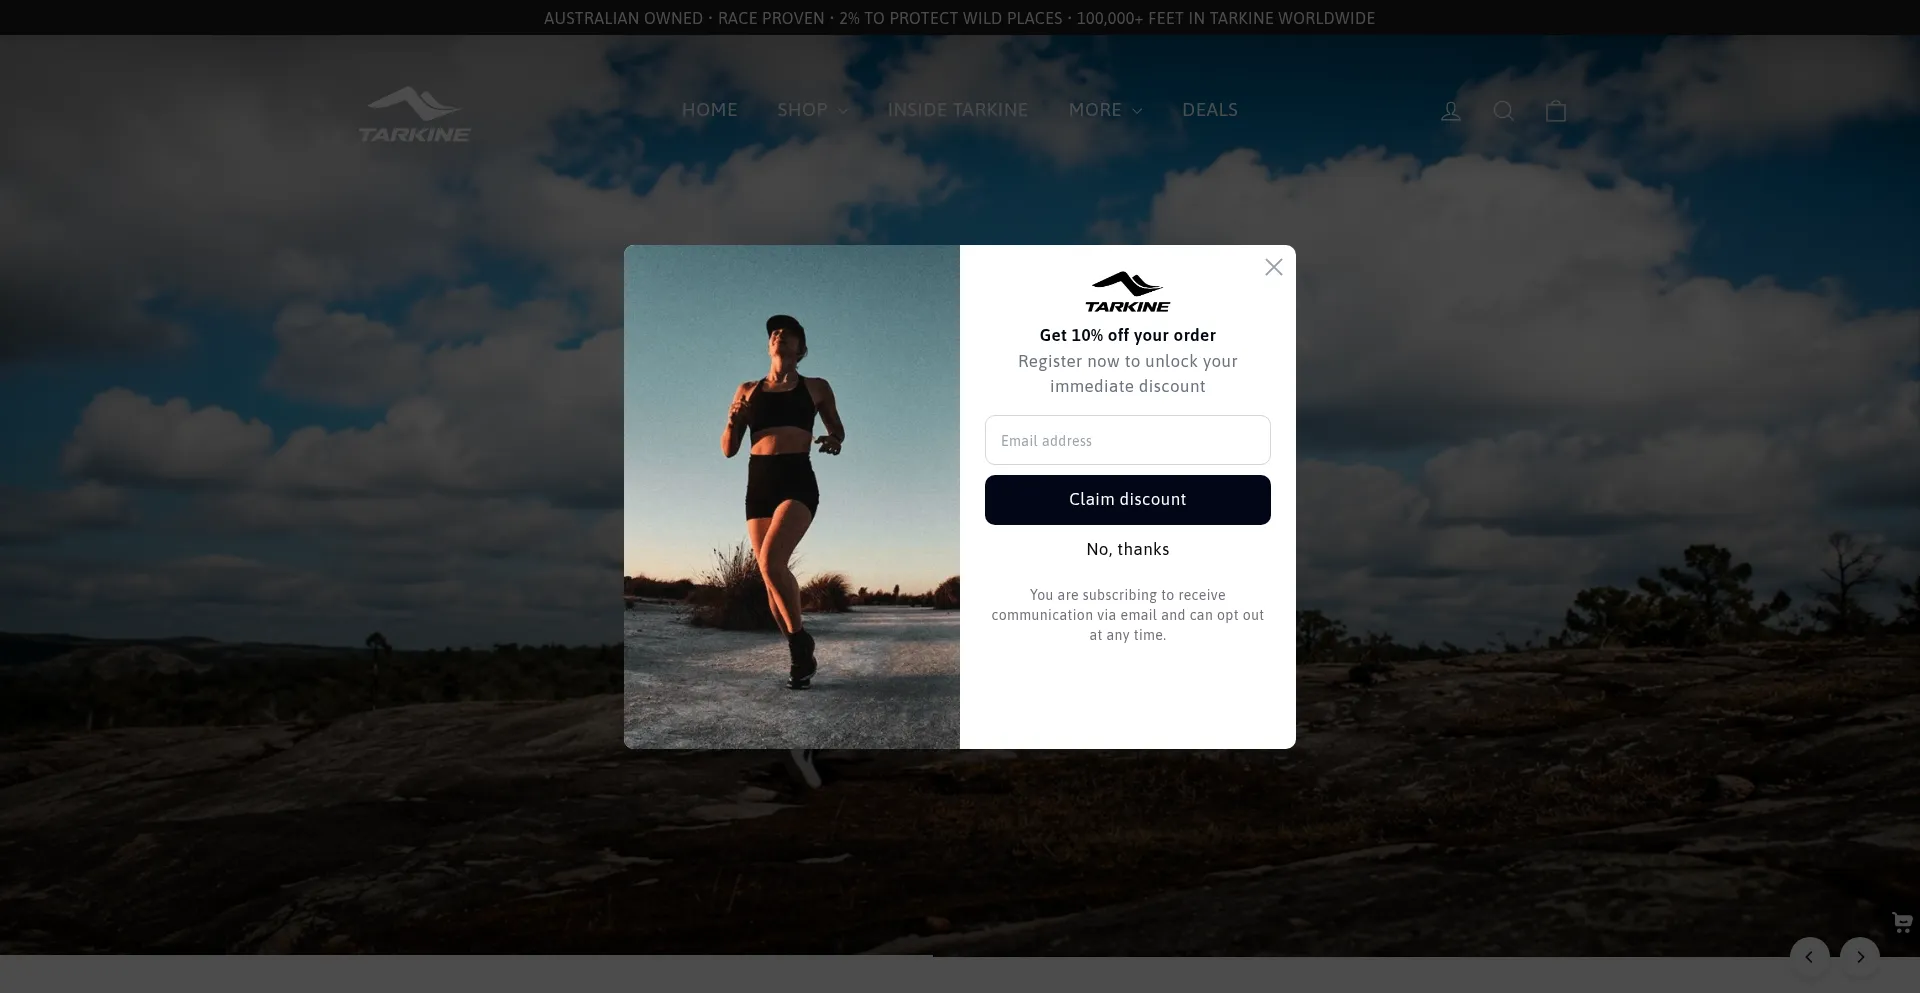Click the 'Get 10% off your order' heading
Viewport: 1920px width, 993px height.
[1127, 335]
